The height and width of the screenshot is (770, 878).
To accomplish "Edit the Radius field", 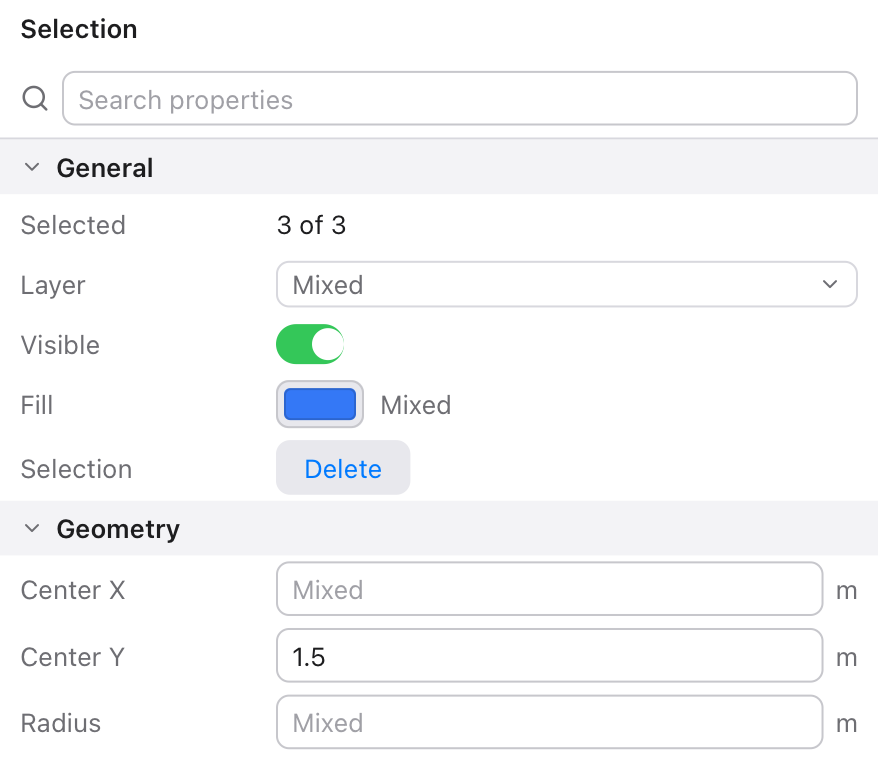I will pos(549,722).
